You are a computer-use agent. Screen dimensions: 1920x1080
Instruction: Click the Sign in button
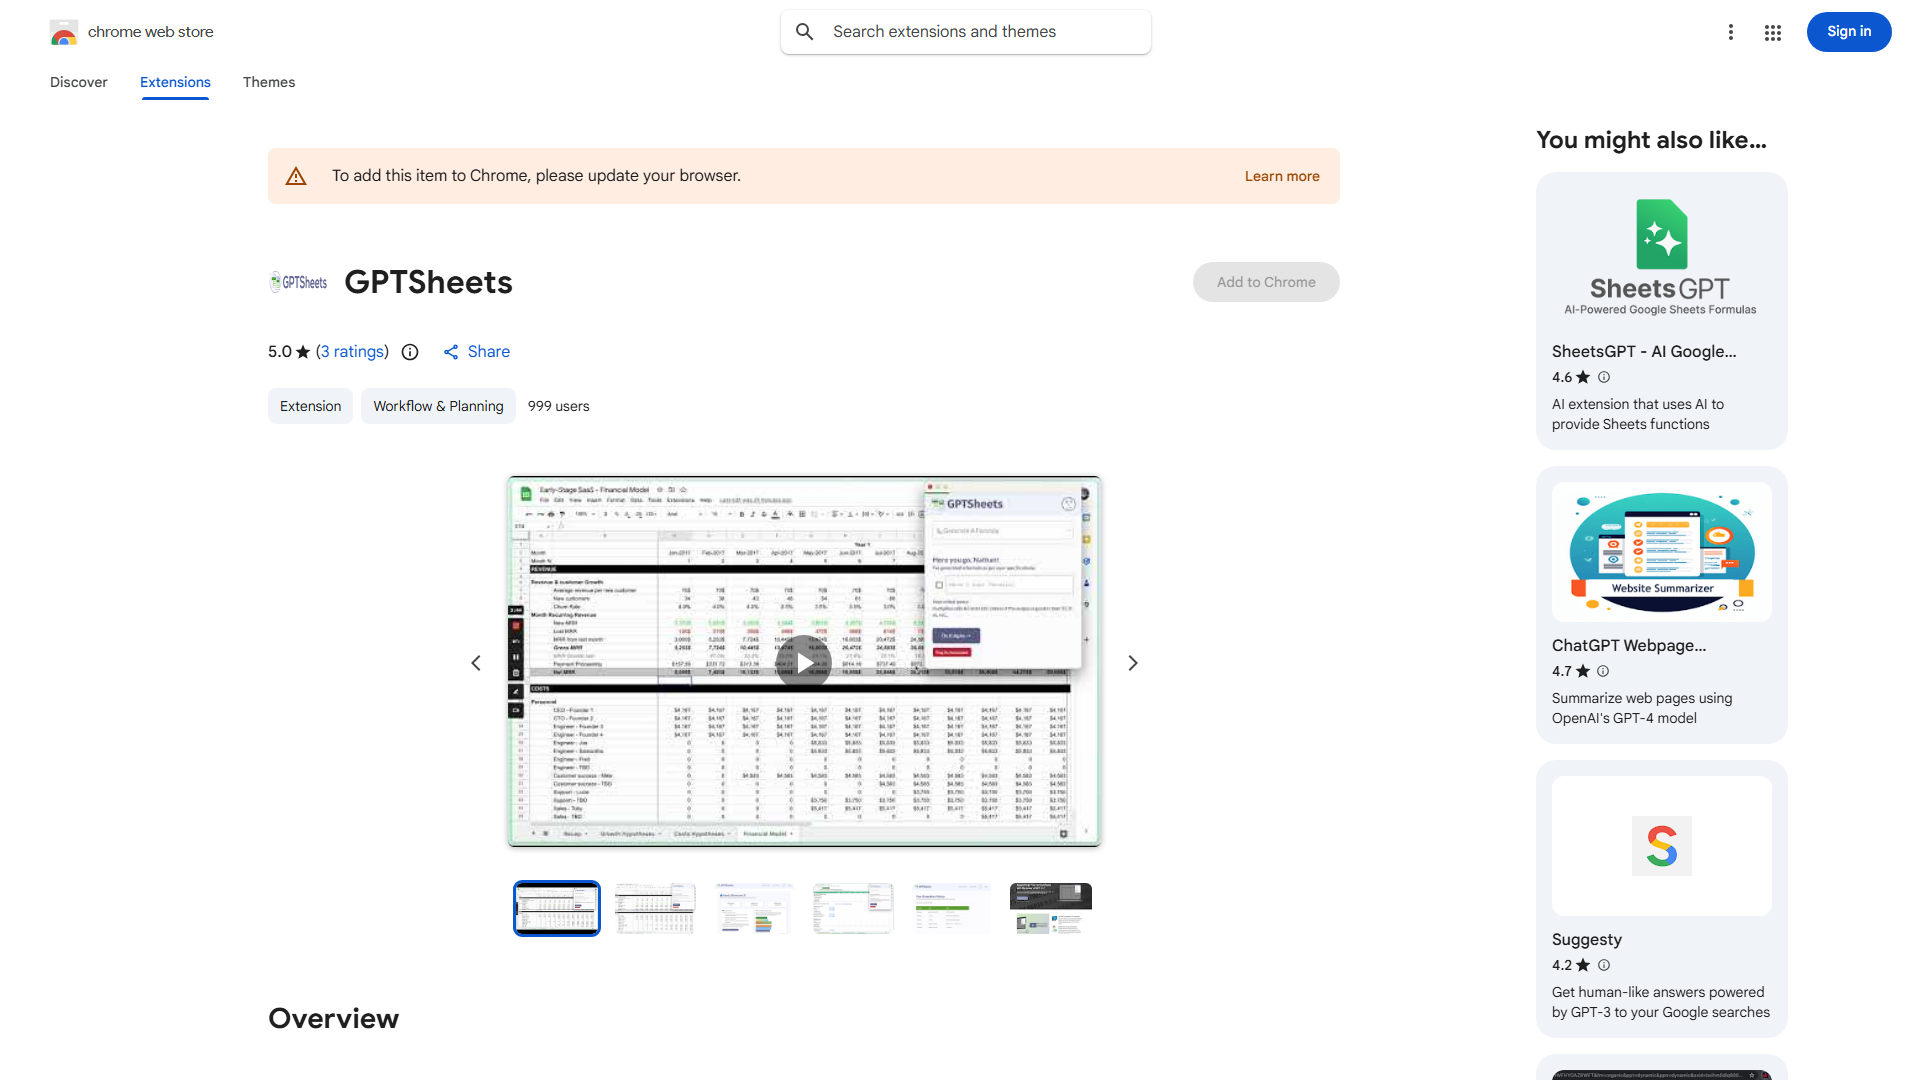[1848, 31]
